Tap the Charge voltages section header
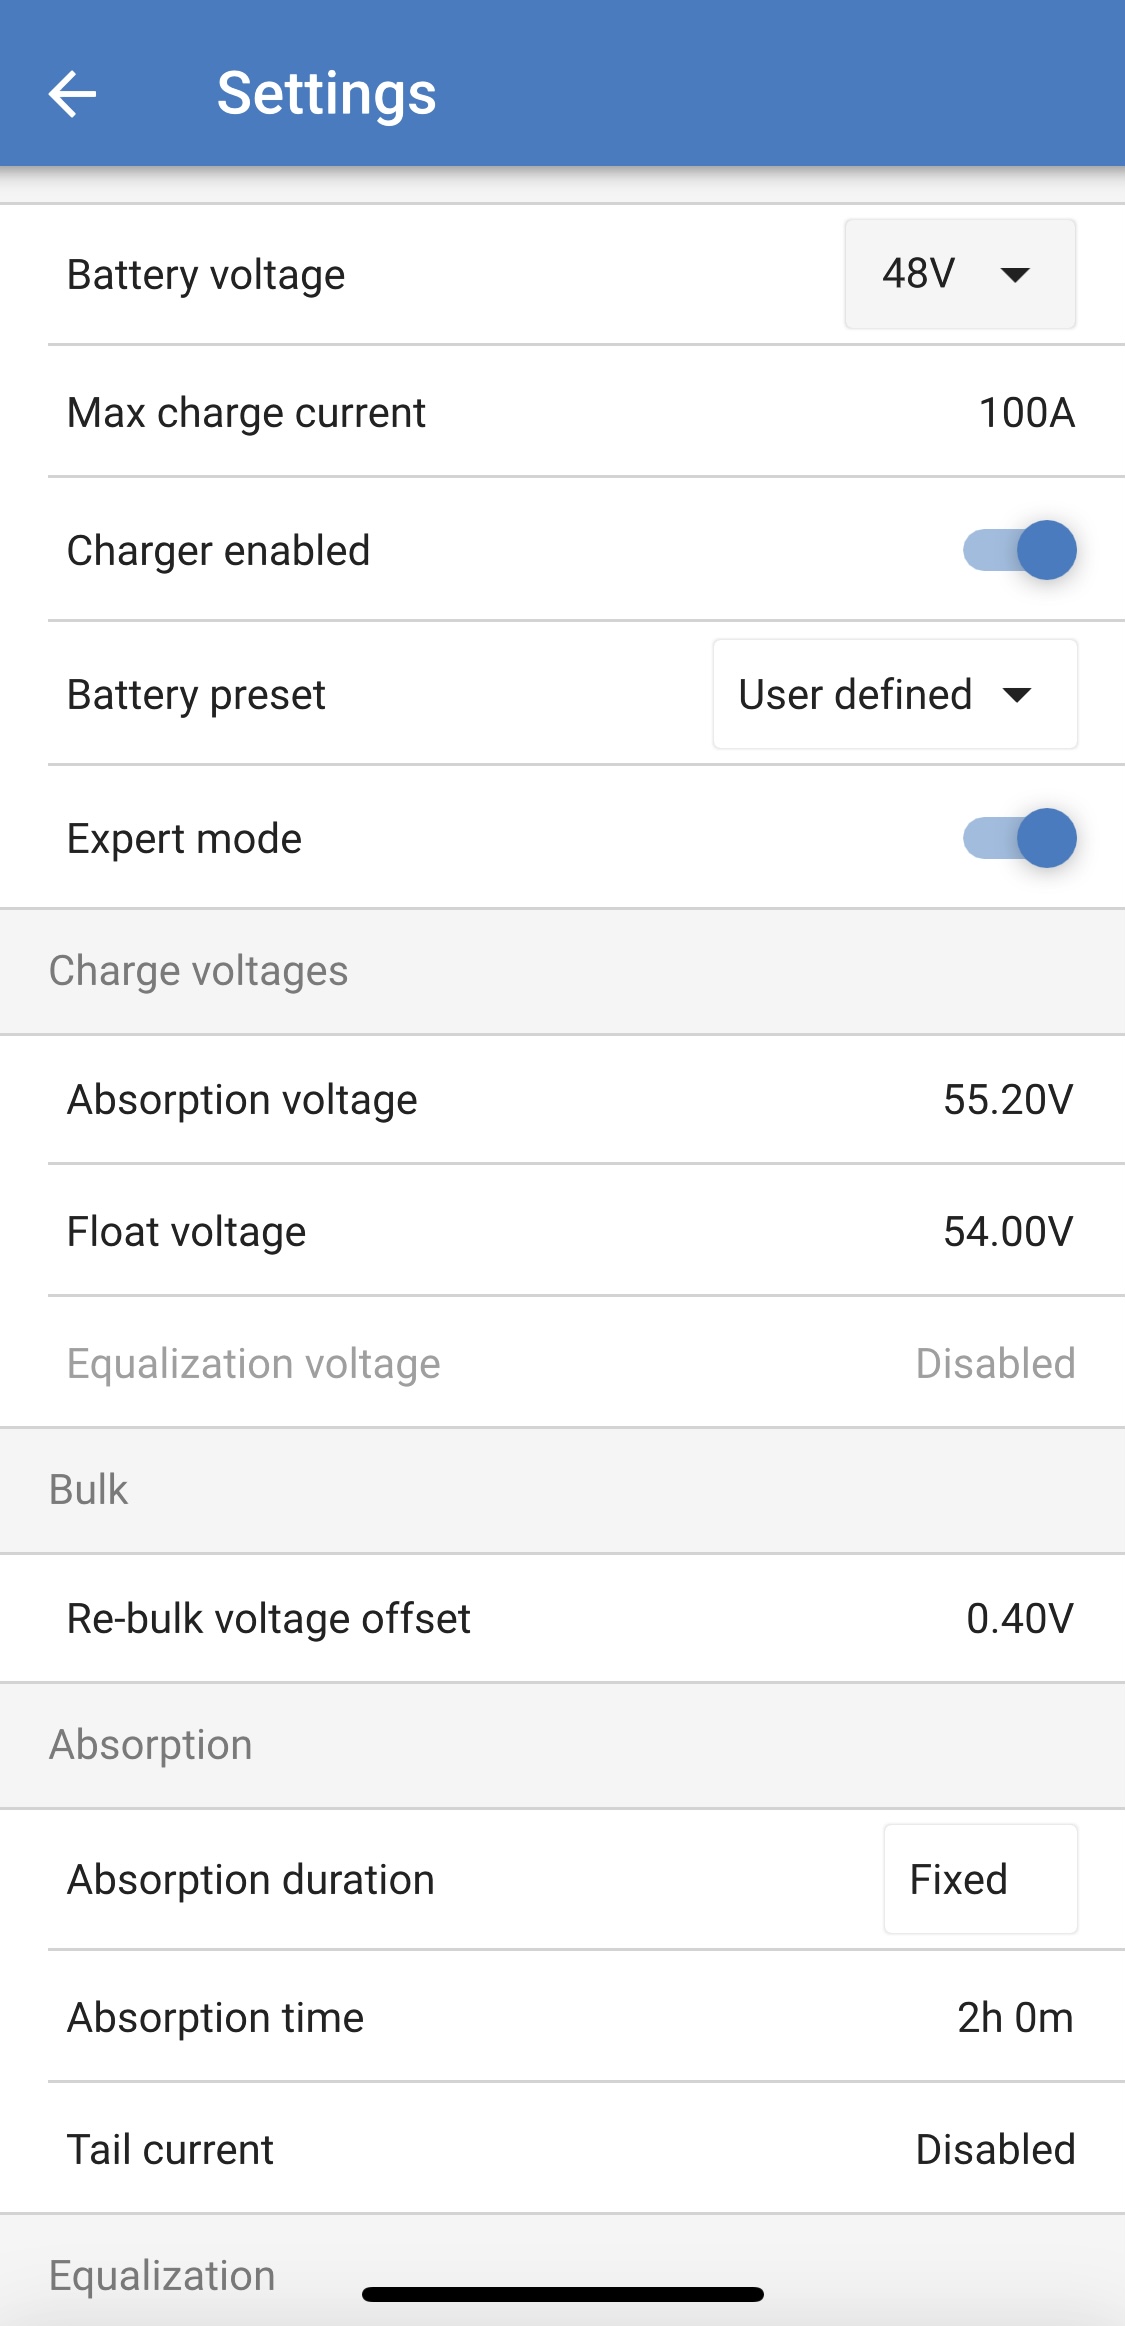Image resolution: width=1125 pixels, height=2326 pixels. click(x=199, y=971)
